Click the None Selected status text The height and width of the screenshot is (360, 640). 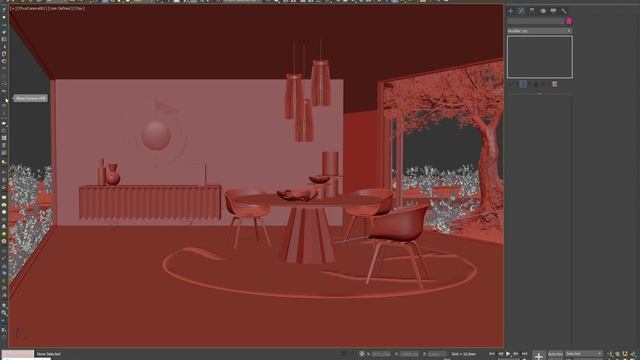pyautogui.click(x=48, y=354)
